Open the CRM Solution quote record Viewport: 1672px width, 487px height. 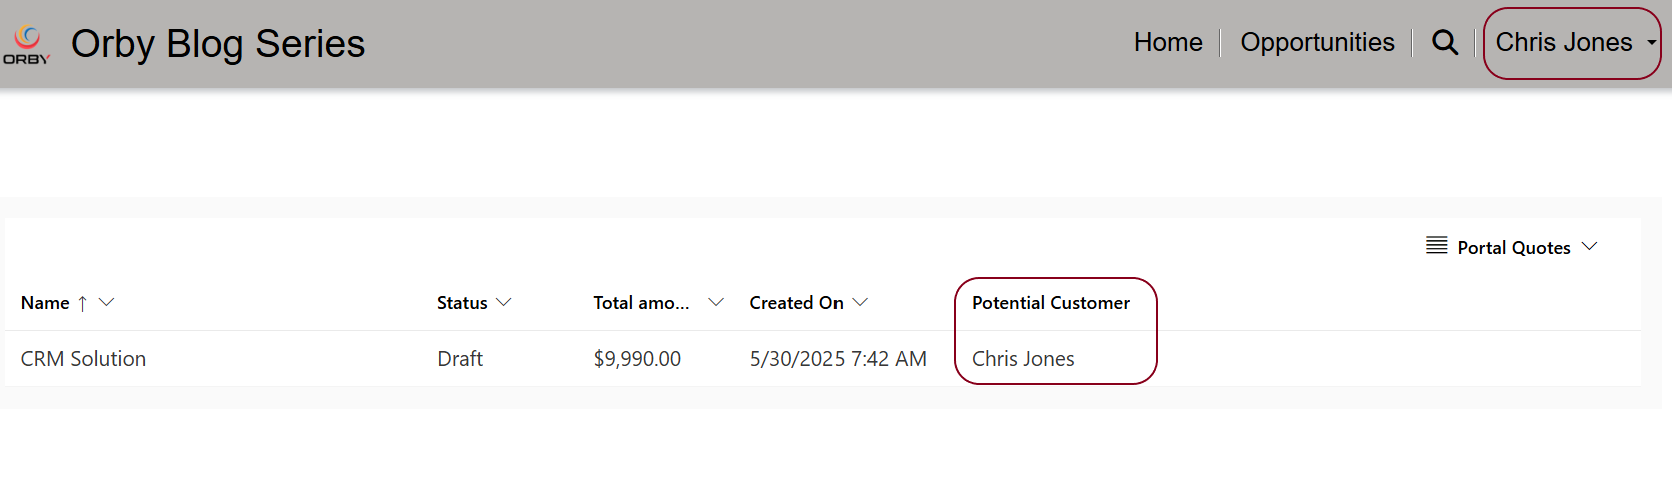[83, 359]
